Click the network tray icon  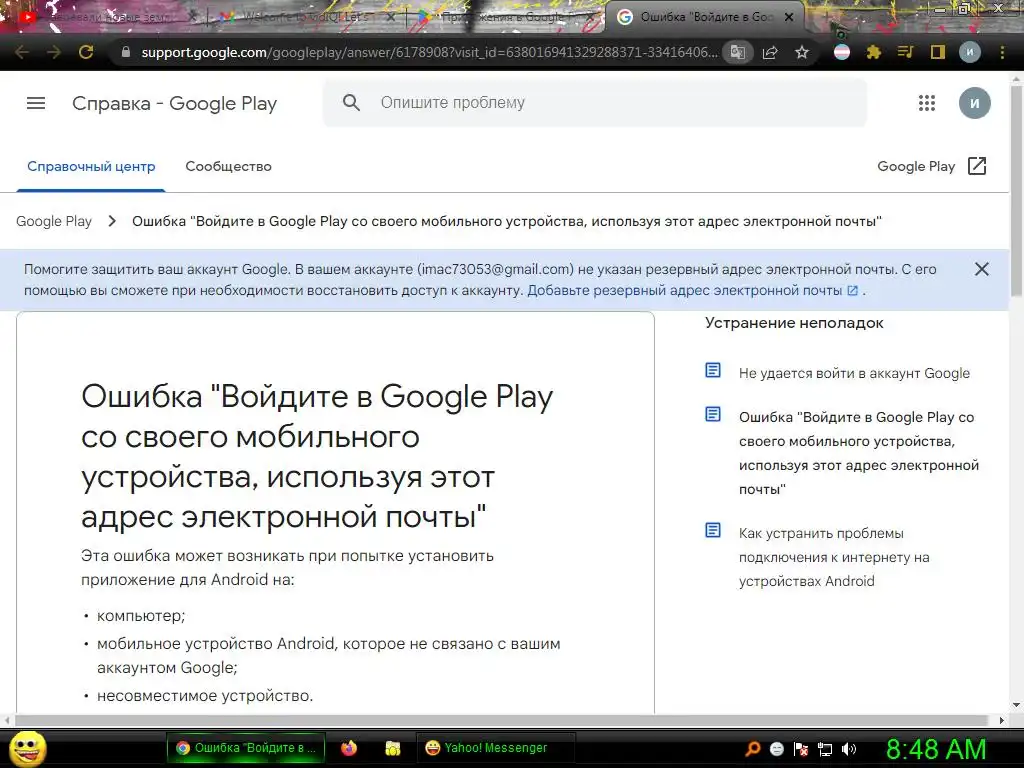point(825,749)
